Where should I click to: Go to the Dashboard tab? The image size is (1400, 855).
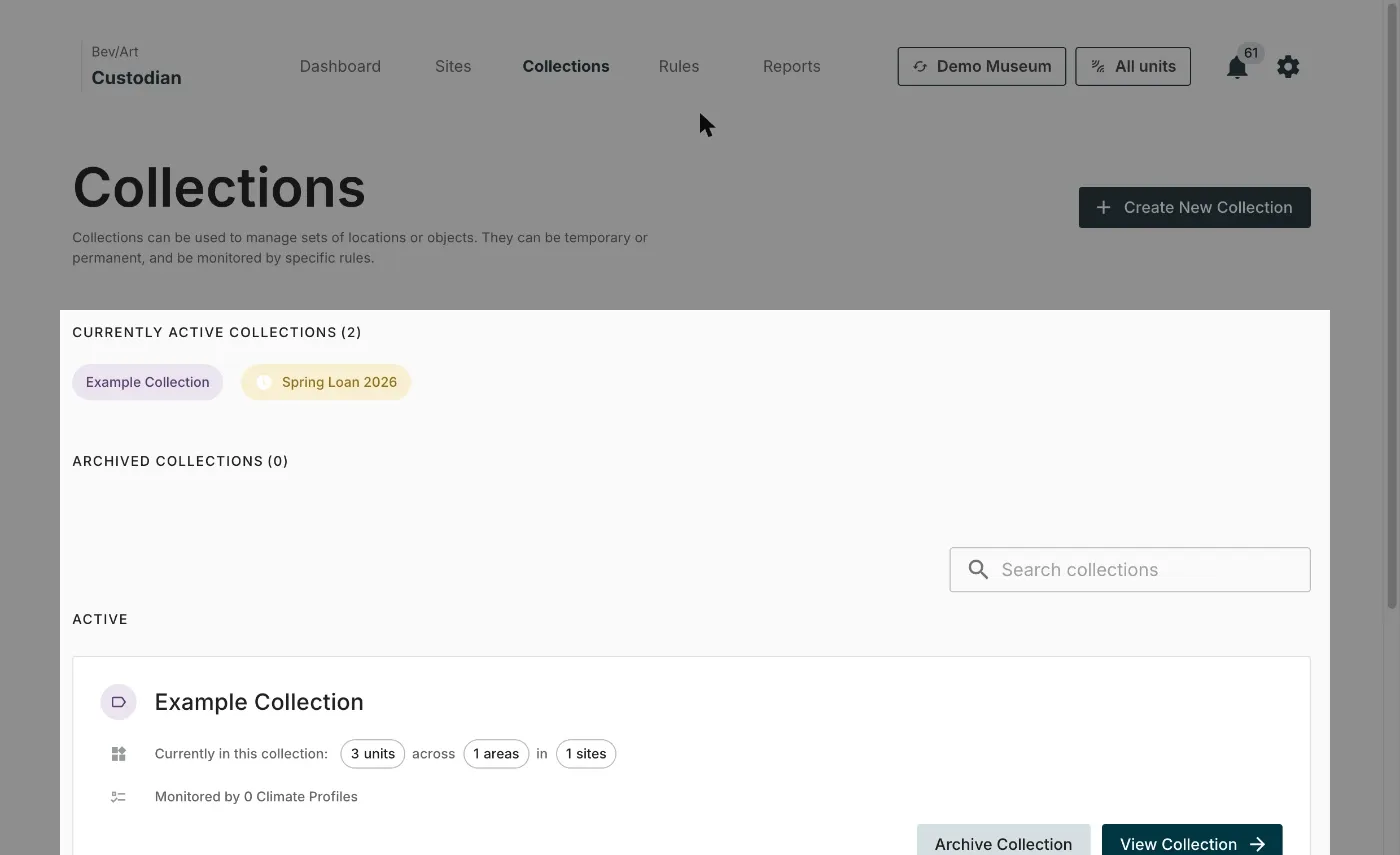[340, 67]
